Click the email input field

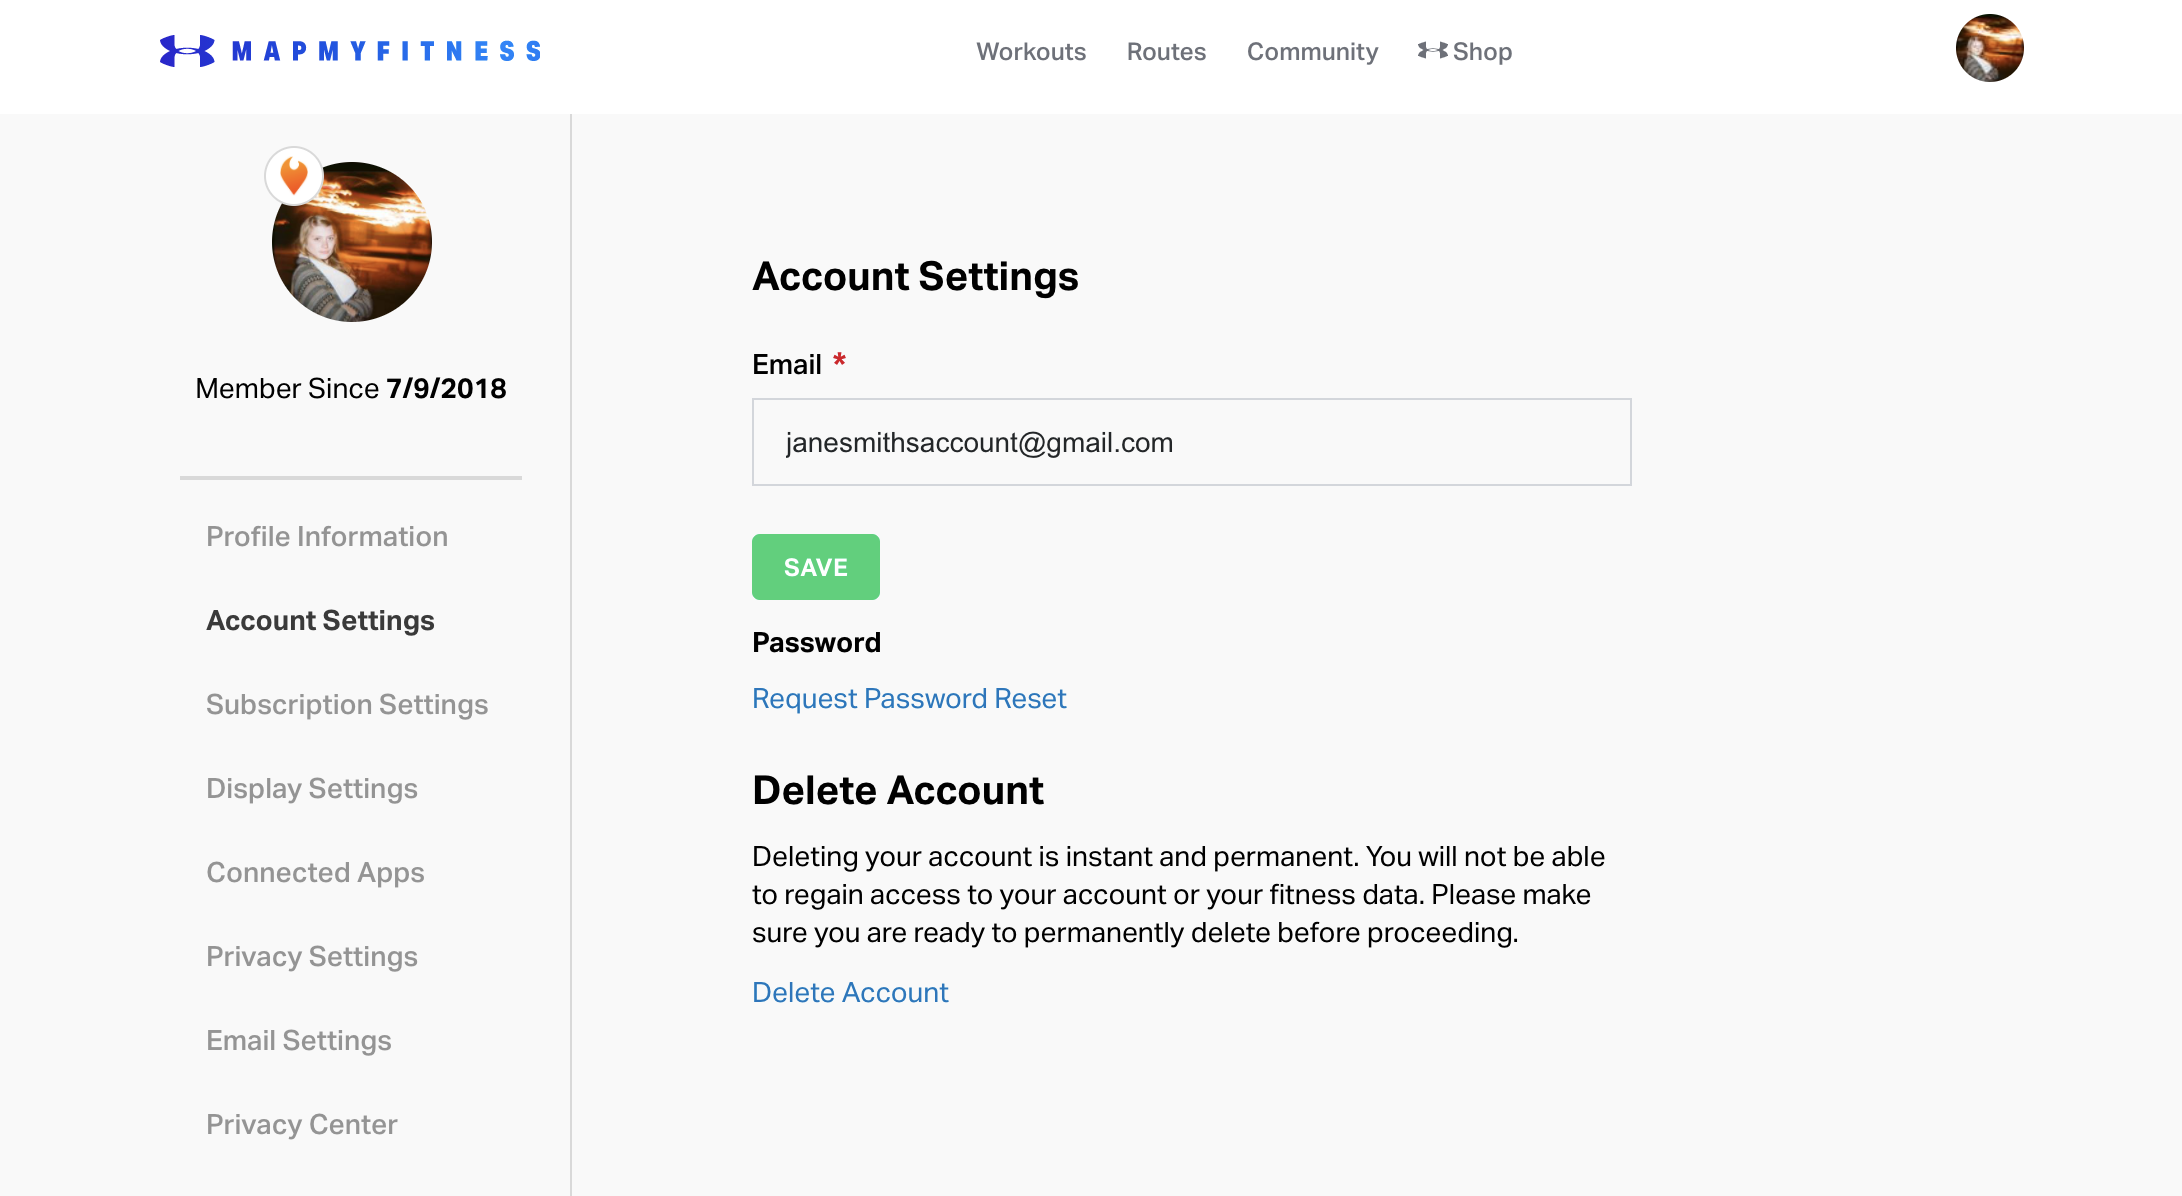pyautogui.click(x=1191, y=442)
